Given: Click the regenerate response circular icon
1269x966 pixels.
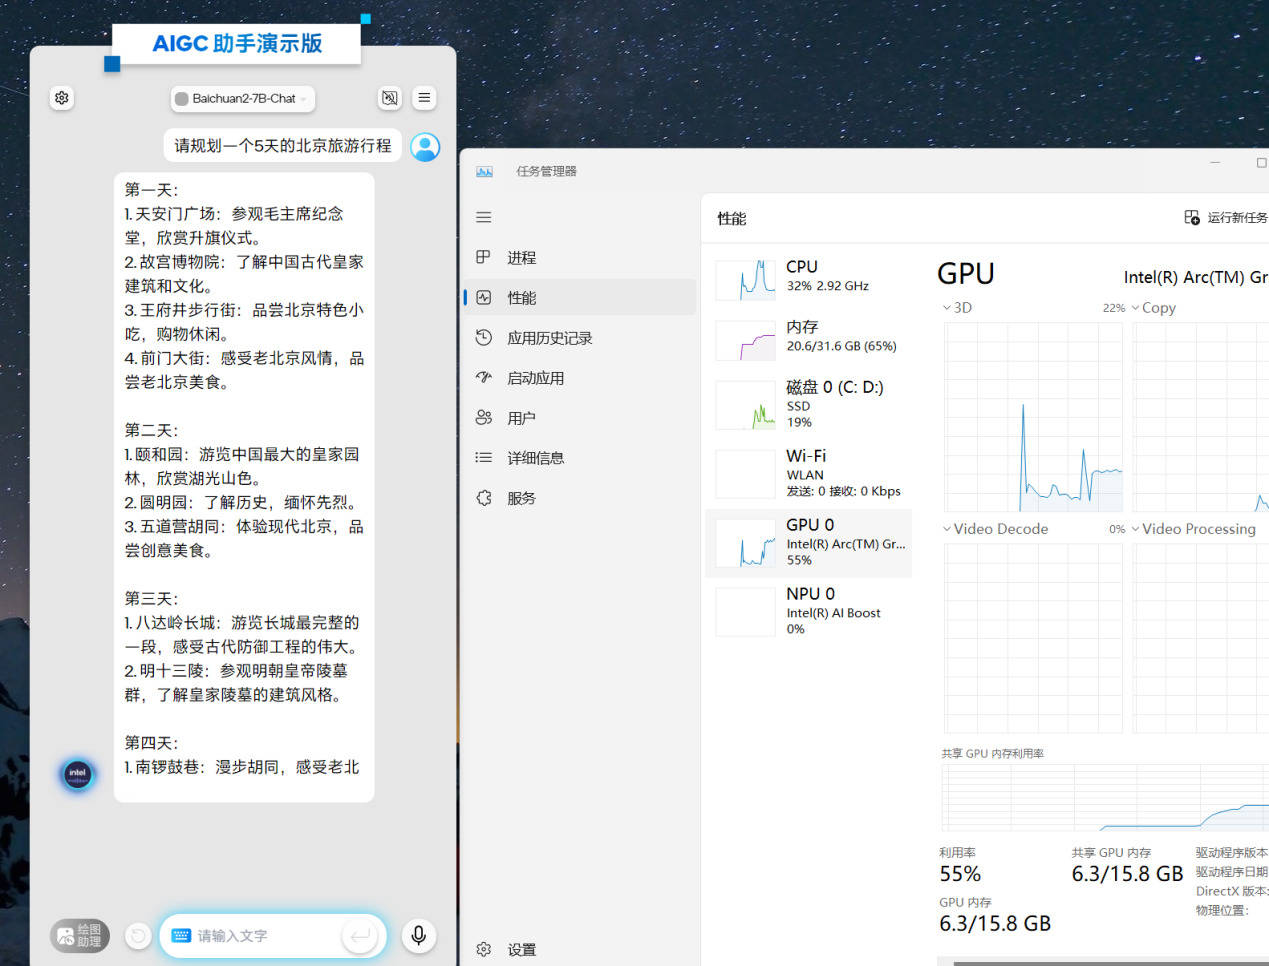Looking at the screenshot, I should click(x=138, y=936).
